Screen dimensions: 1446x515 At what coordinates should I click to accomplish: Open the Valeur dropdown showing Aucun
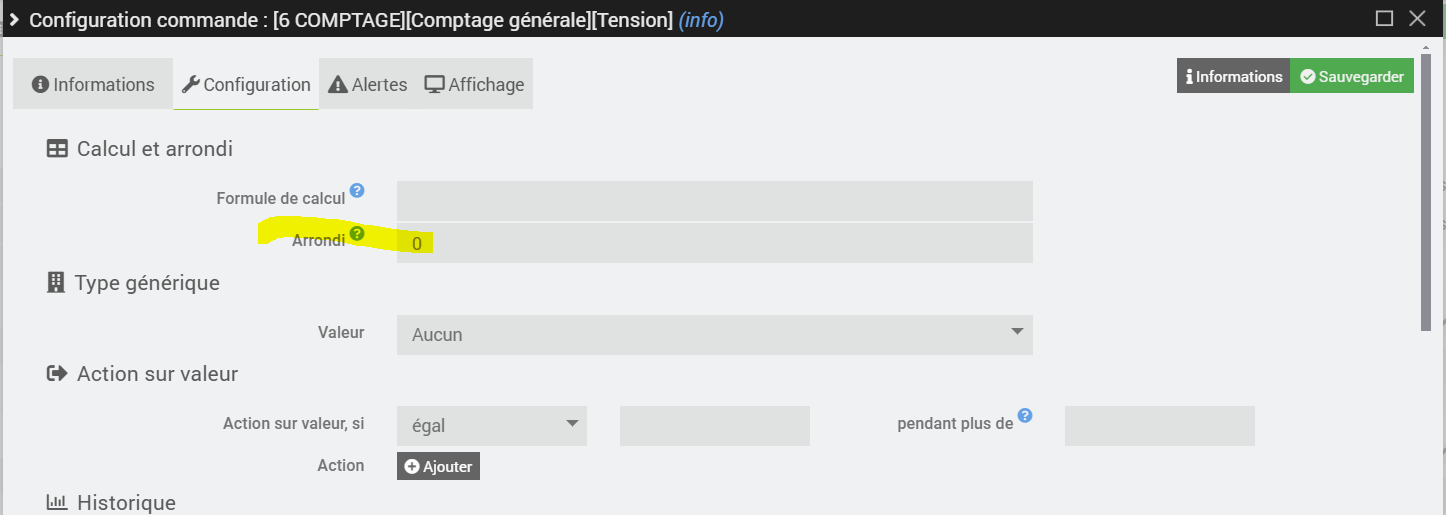[x=714, y=334]
